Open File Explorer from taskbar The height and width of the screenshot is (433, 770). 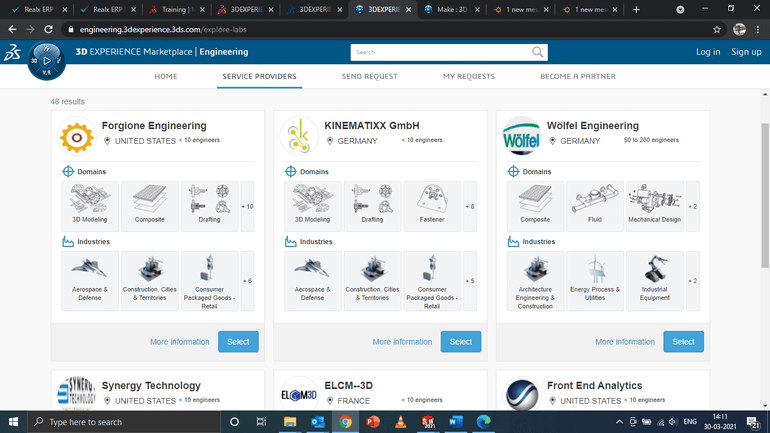point(290,422)
